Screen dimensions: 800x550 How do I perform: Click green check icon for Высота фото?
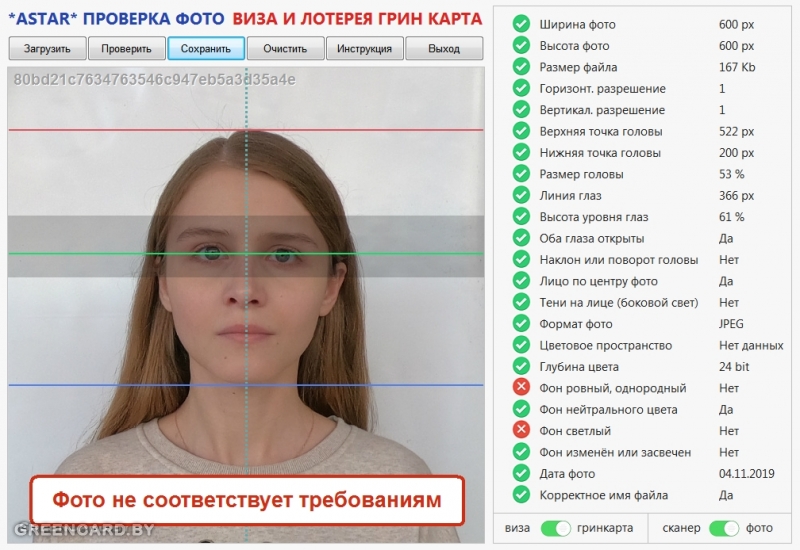[x=521, y=45]
